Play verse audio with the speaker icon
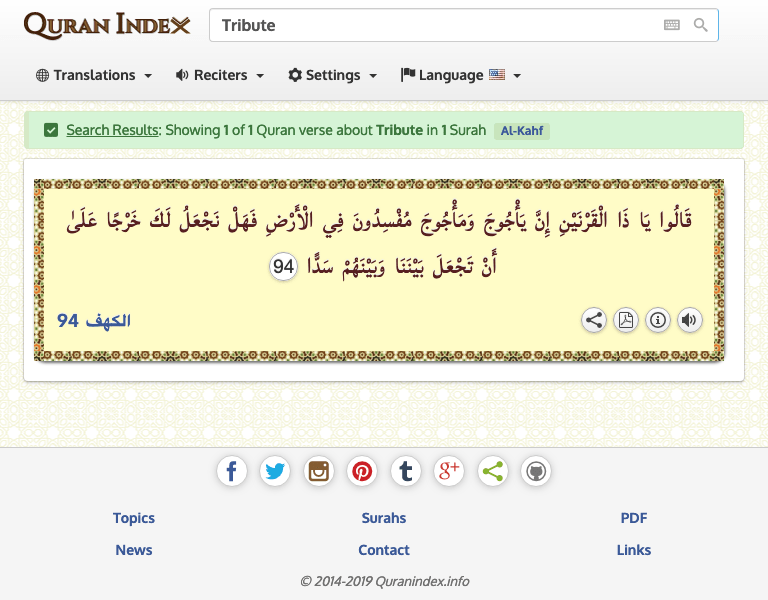Screen dimensions: 768x600 (689, 320)
